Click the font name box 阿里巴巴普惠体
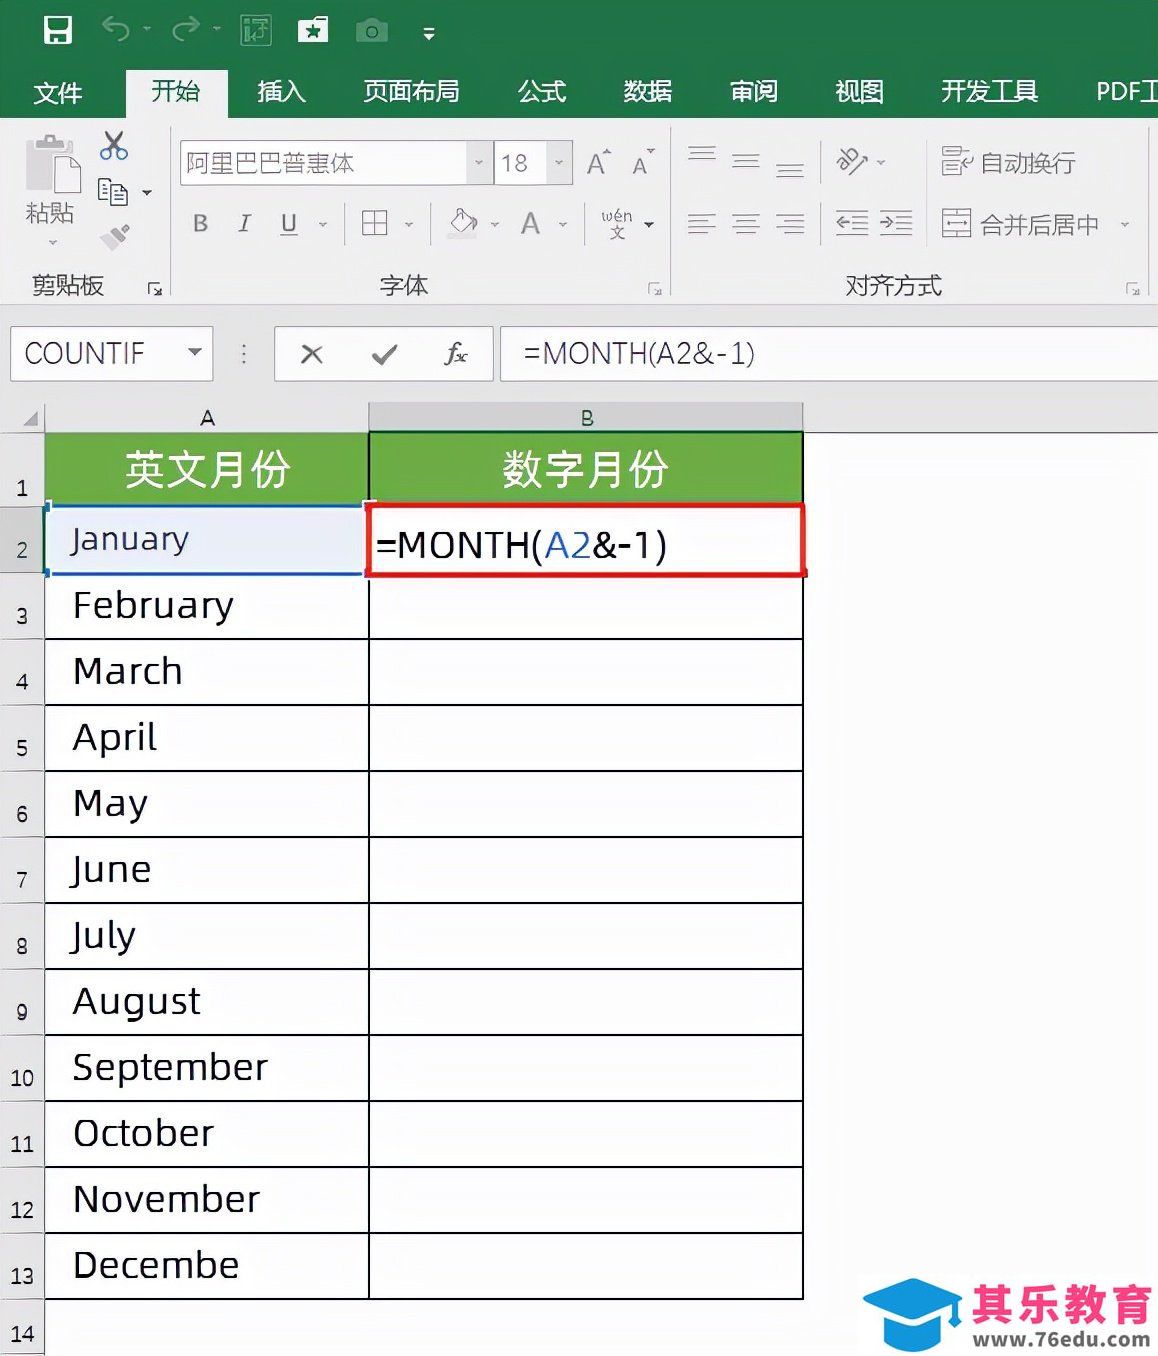Viewport: 1158px width, 1356px height. point(324,163)
